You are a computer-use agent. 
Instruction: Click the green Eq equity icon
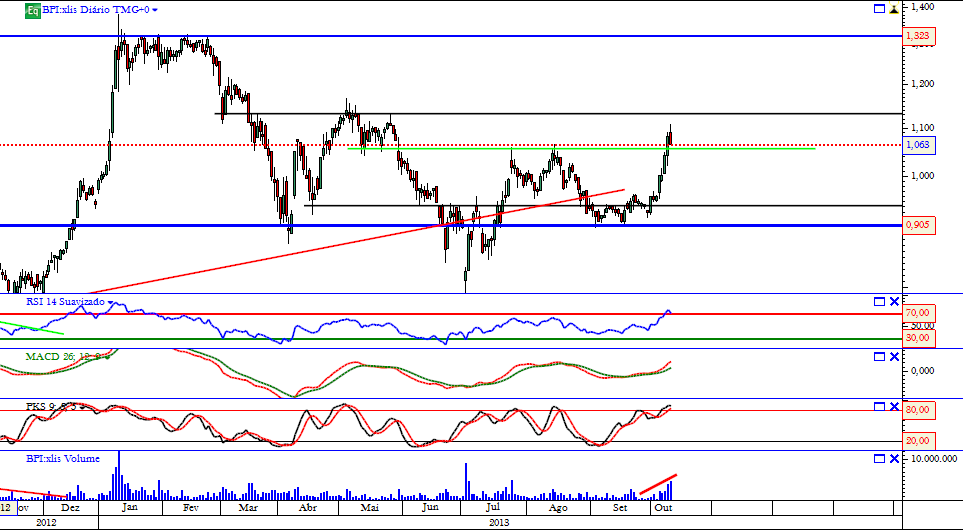(x=33, y=10)
